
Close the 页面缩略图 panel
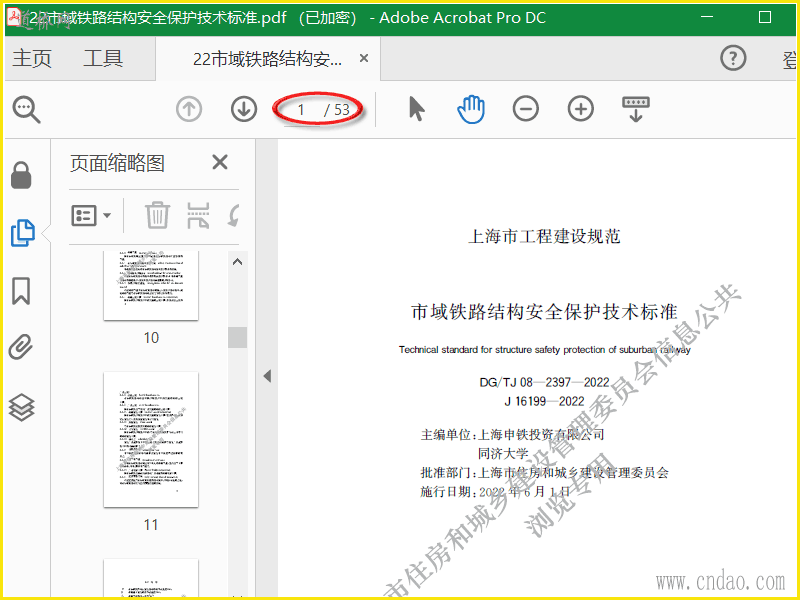[220, 163]
